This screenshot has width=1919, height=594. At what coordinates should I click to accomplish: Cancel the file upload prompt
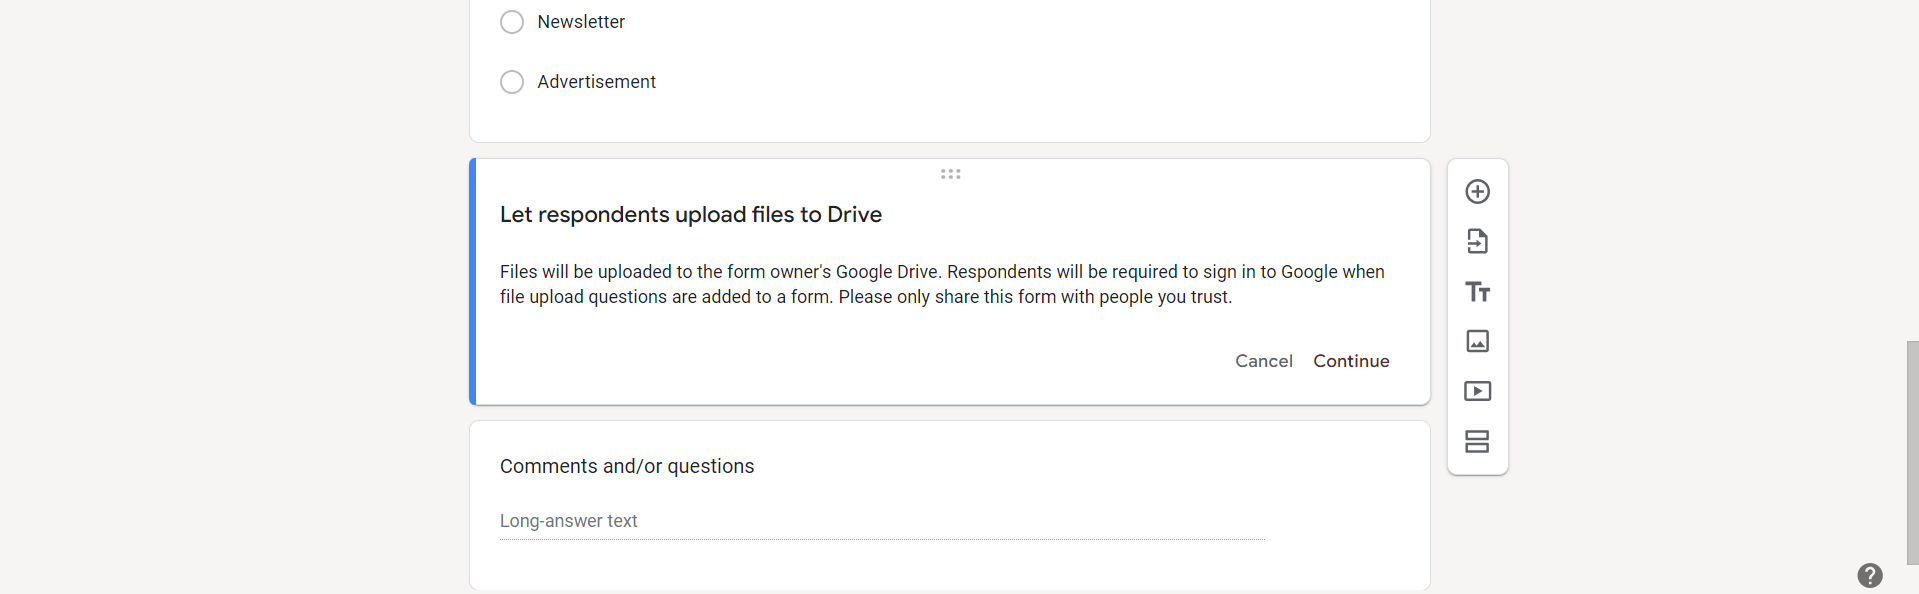coord(1263,361)
